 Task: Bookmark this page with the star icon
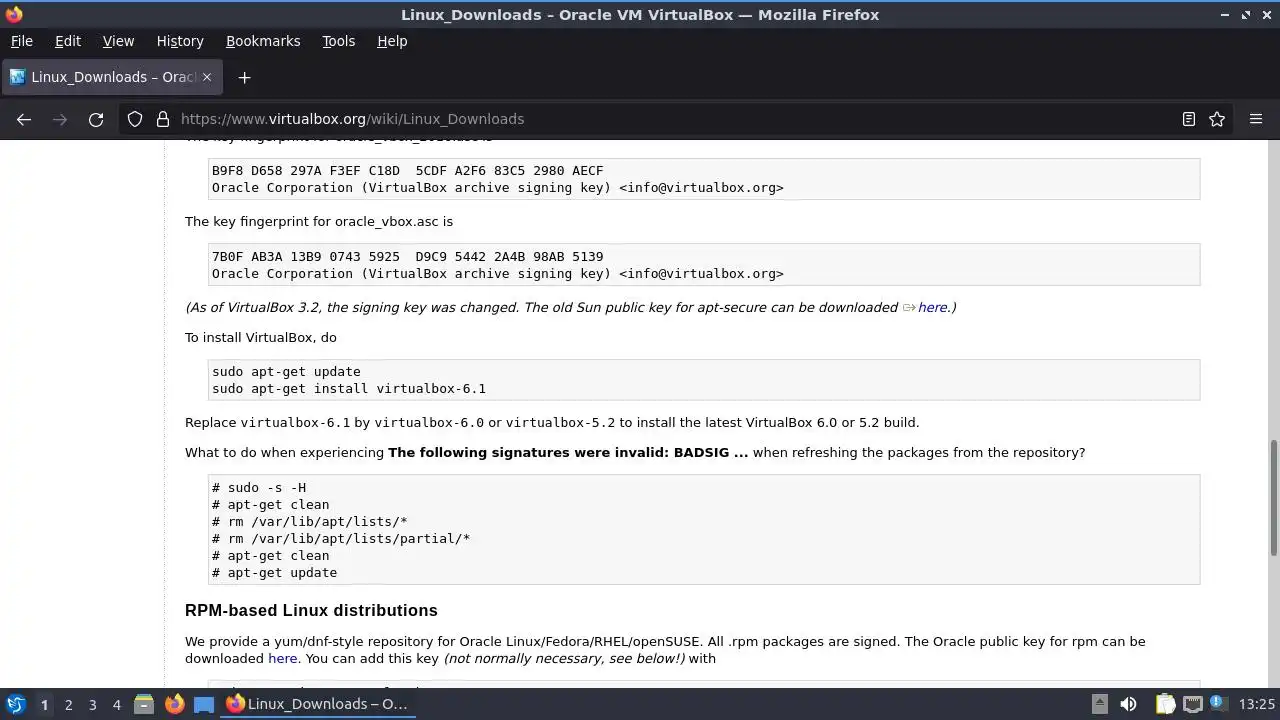click(1217, 119)
